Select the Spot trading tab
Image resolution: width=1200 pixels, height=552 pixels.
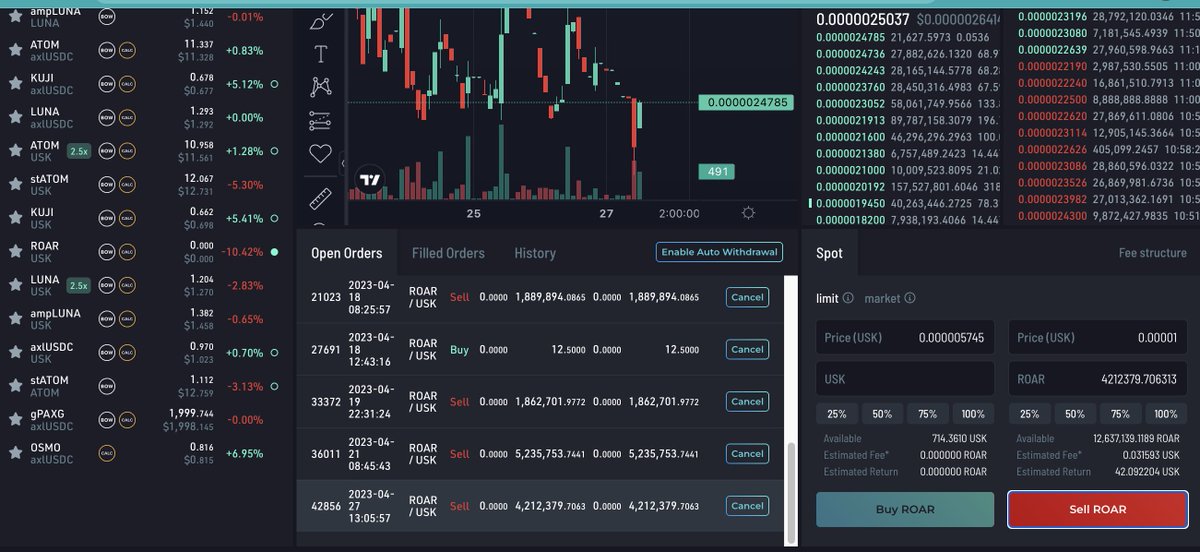[829, 253]
